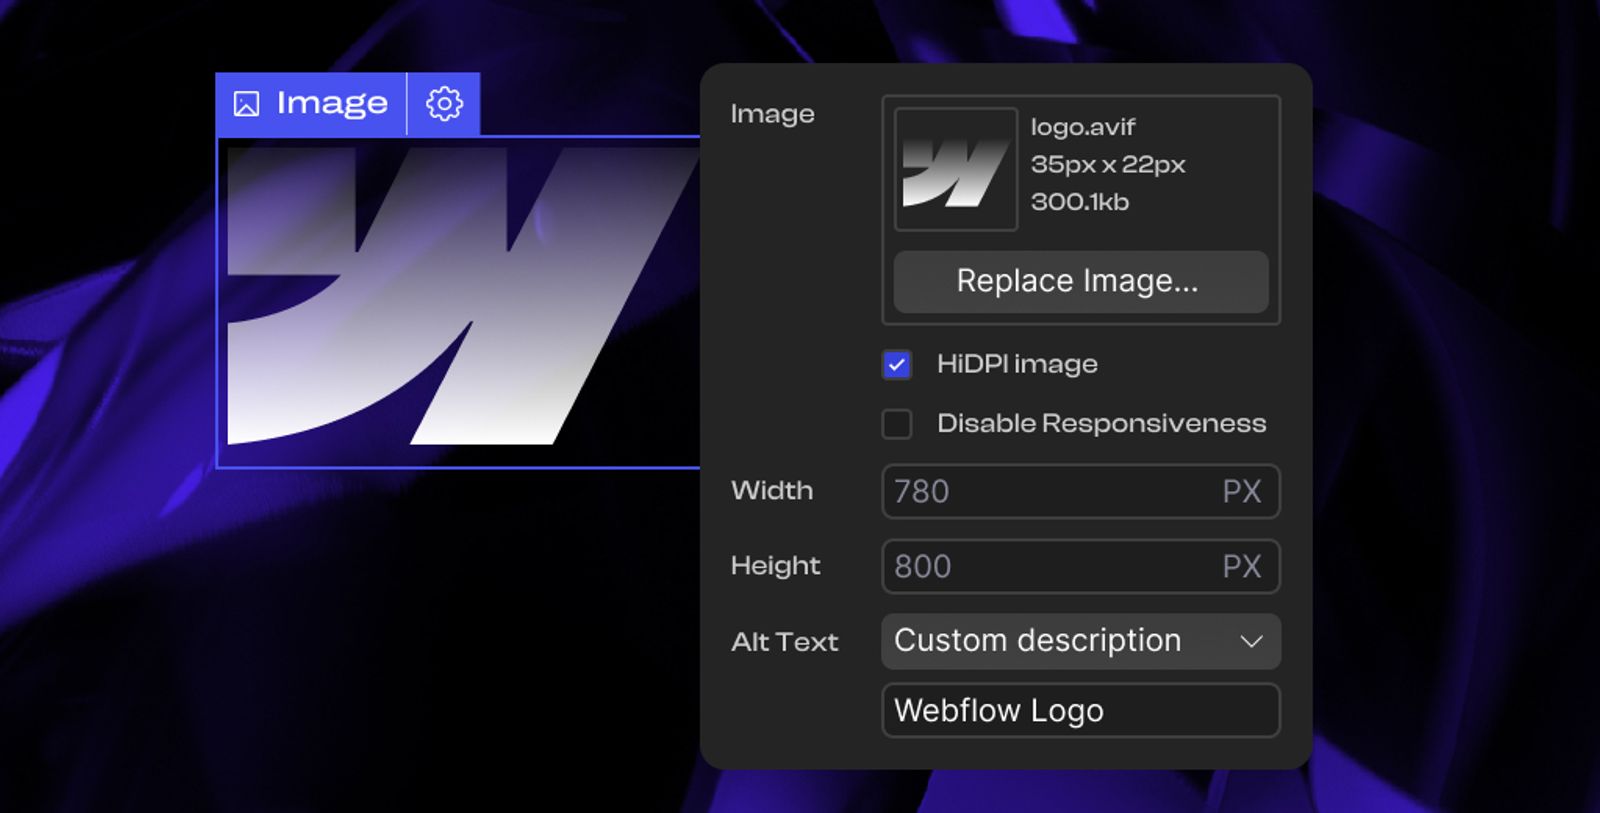
Task: Click the PX unit in Width field
Action: pyautogui.click(x=1242, y=491)
